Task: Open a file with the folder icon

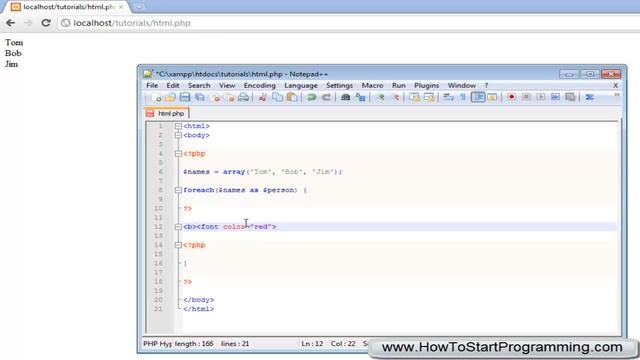Action: (x=171, y=97)
